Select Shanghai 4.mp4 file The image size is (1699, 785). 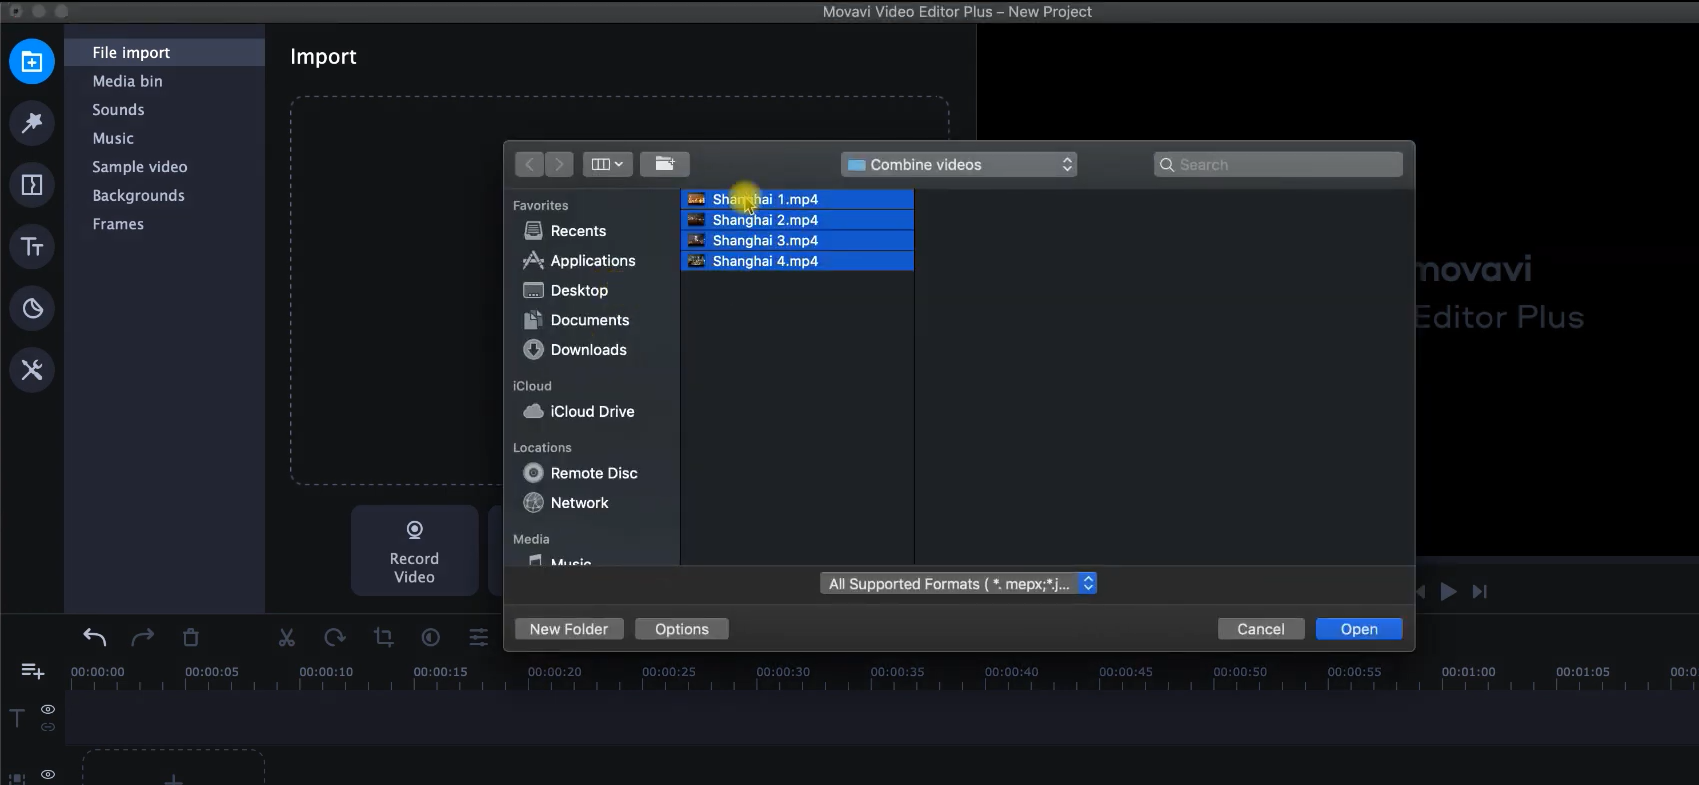797,261
